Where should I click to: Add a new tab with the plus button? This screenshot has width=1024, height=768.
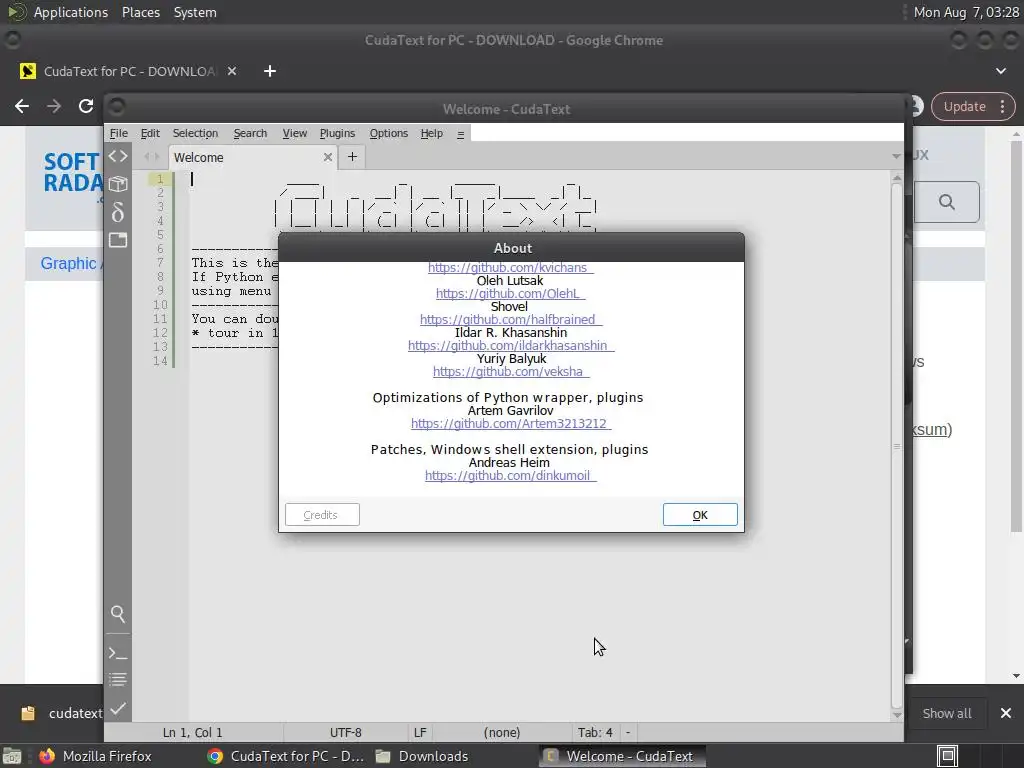pos(352,157)
